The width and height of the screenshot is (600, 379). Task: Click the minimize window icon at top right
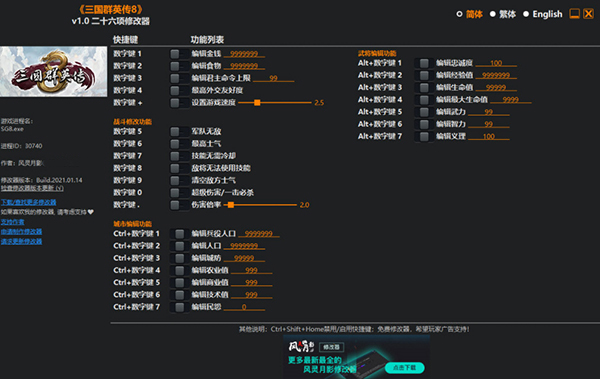pyautogui.click(x=574, y=14)
